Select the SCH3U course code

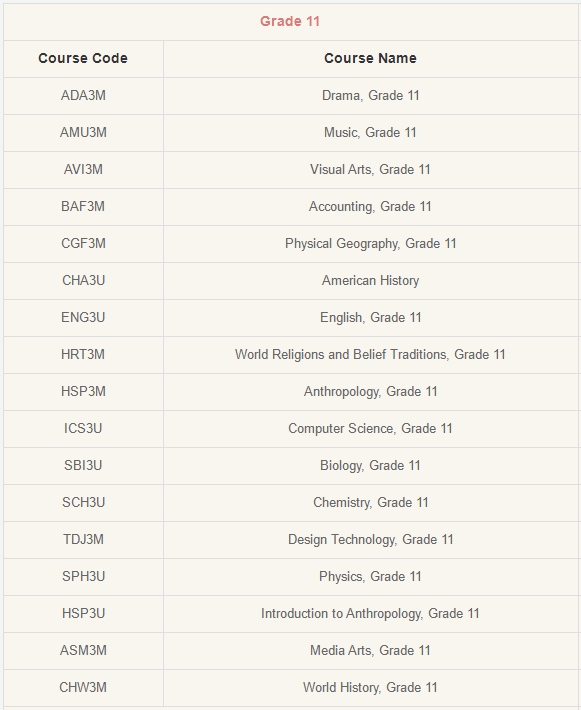(83, 503)
